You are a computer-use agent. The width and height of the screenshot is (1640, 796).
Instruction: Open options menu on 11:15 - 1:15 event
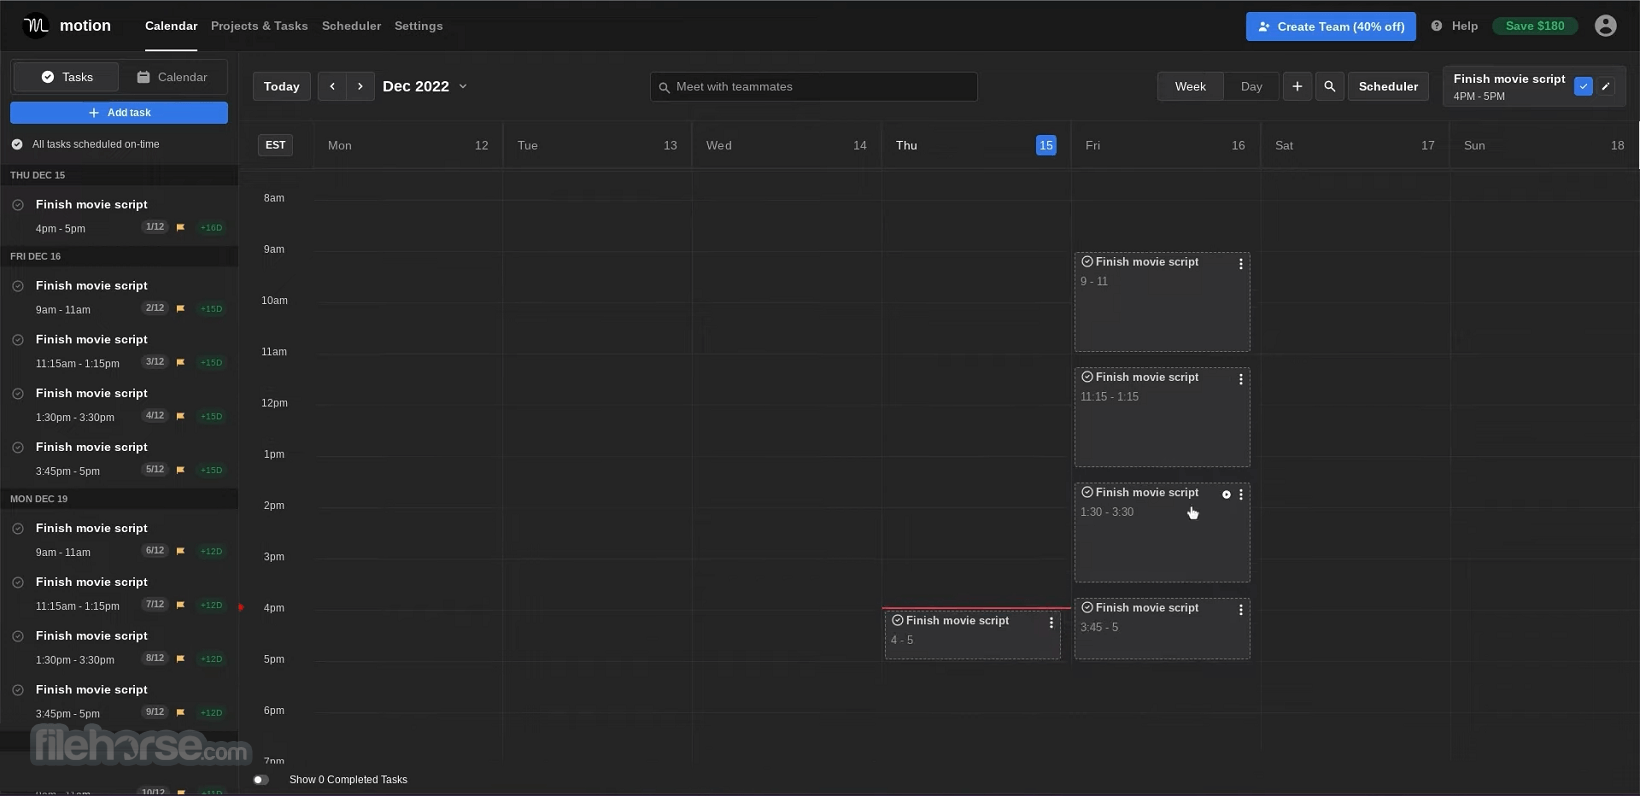point(1241,380)
